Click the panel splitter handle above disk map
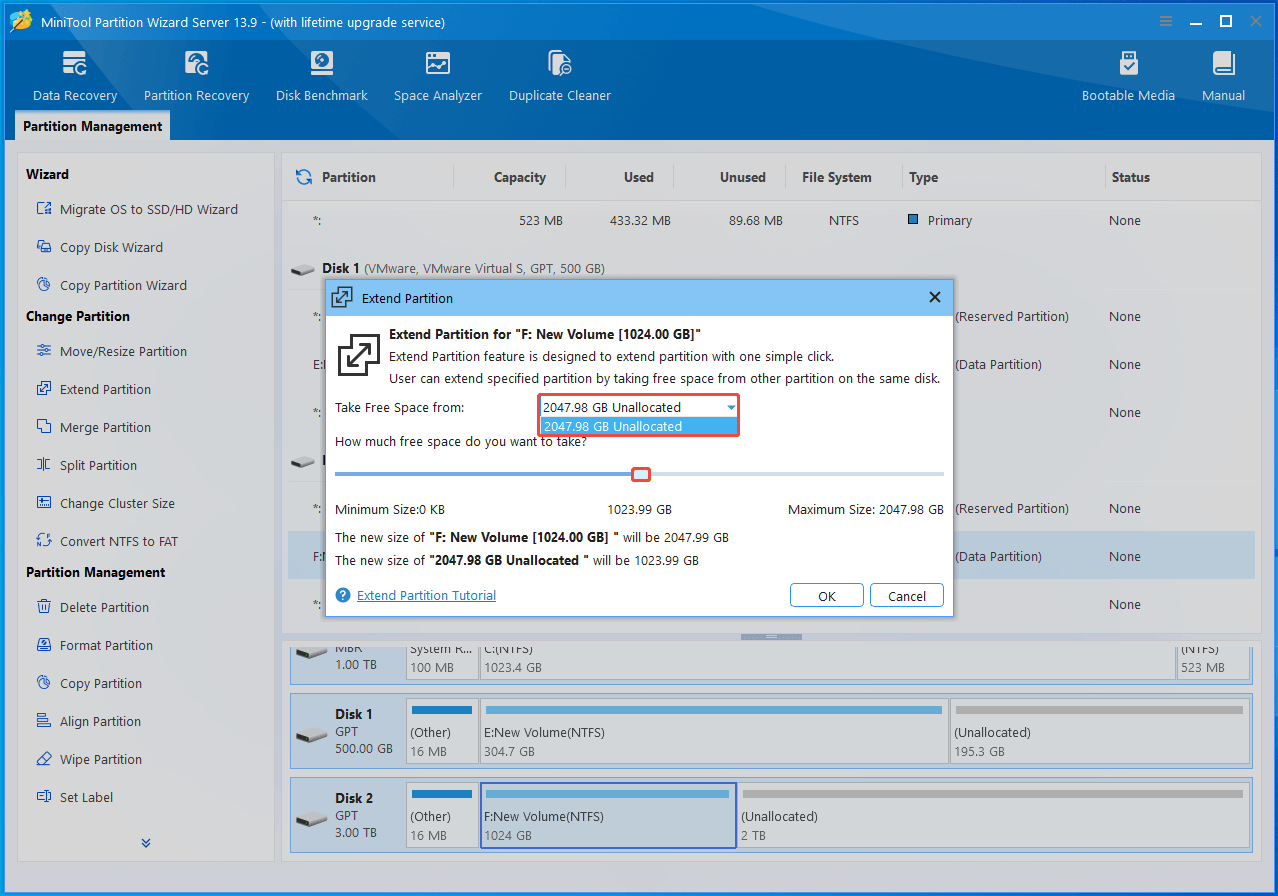The width and height of the screenshot is (1278, 896). 771,636
